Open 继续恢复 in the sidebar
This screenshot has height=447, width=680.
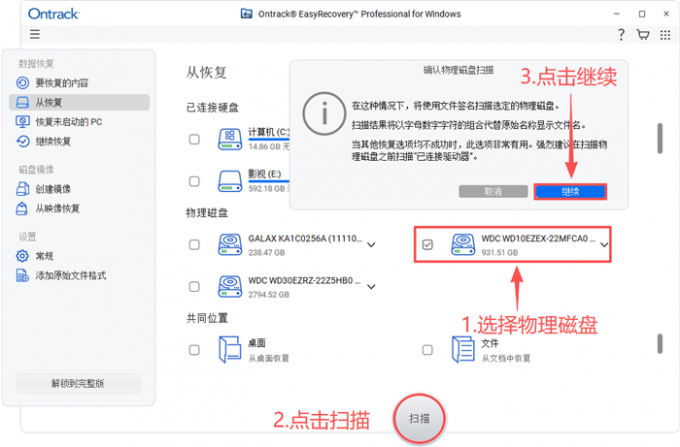pos(79,141)
